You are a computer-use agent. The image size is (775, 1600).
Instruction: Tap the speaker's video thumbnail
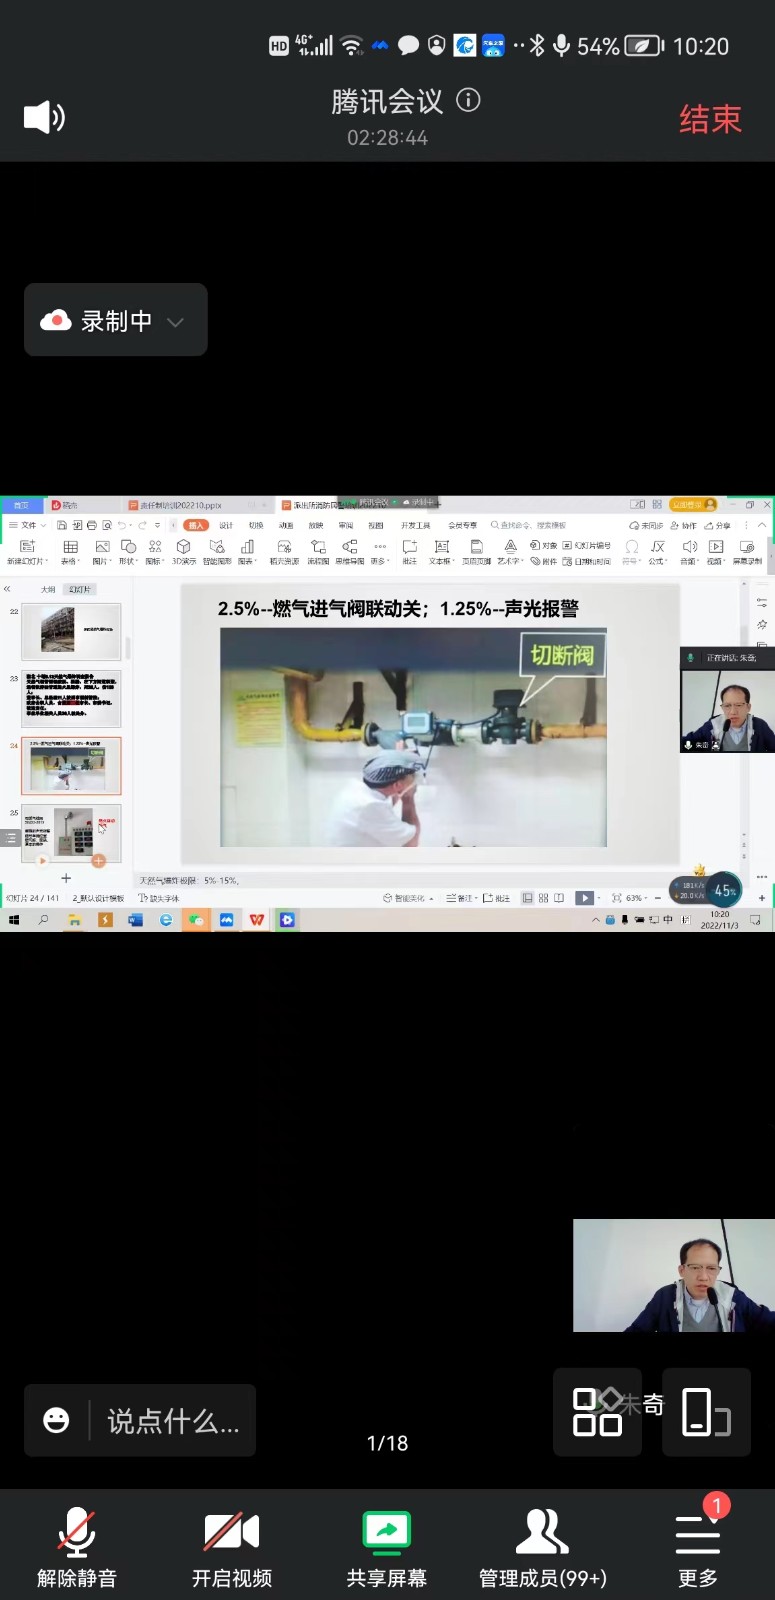pyautogui.click(x=674, y=1275)
